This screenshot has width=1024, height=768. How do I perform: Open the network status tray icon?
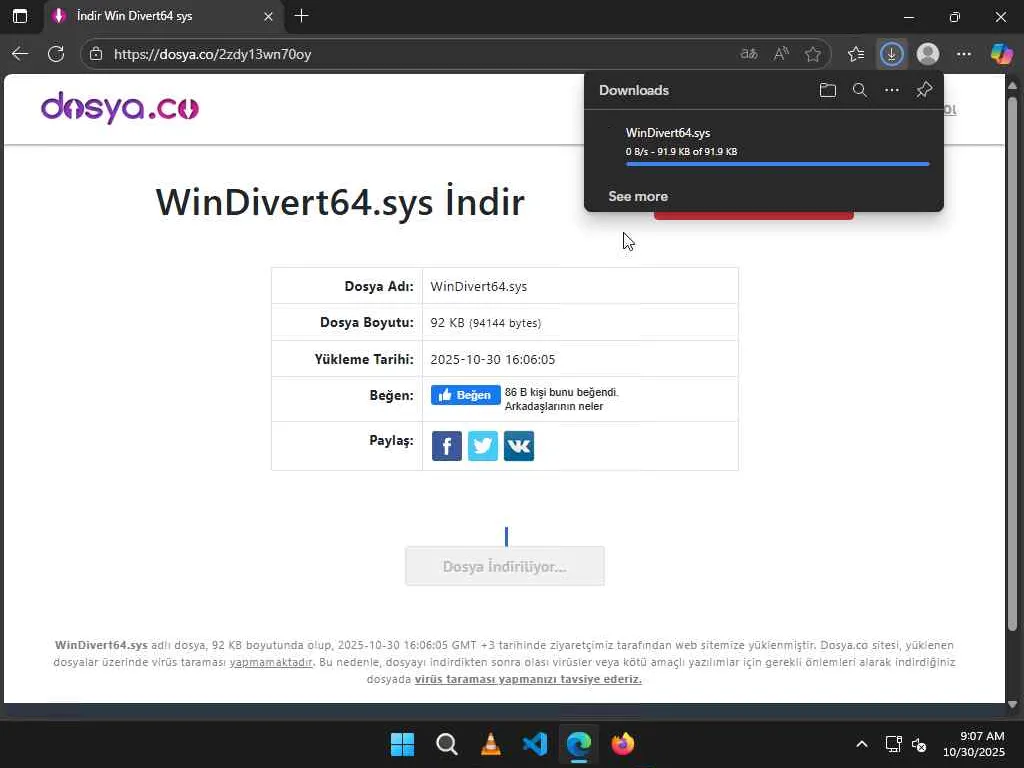coord(893,744)
